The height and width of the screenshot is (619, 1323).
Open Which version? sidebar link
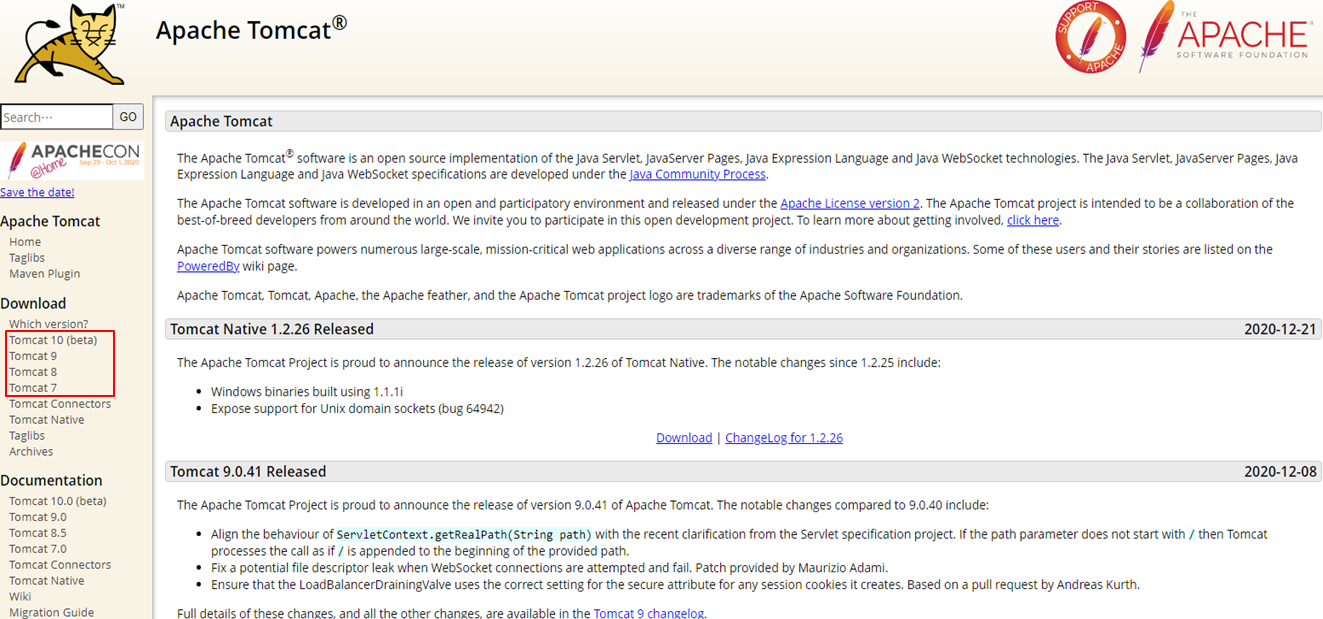point(48,324)
